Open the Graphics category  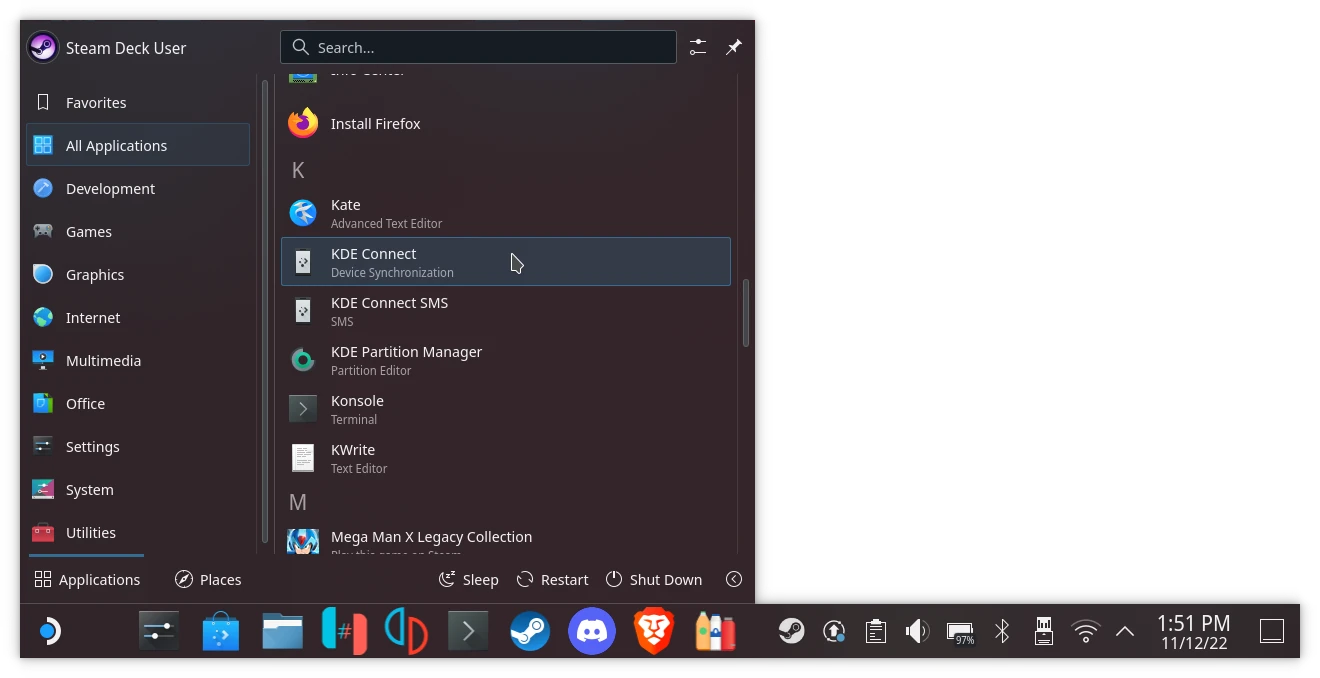click(x=138, y=274)
